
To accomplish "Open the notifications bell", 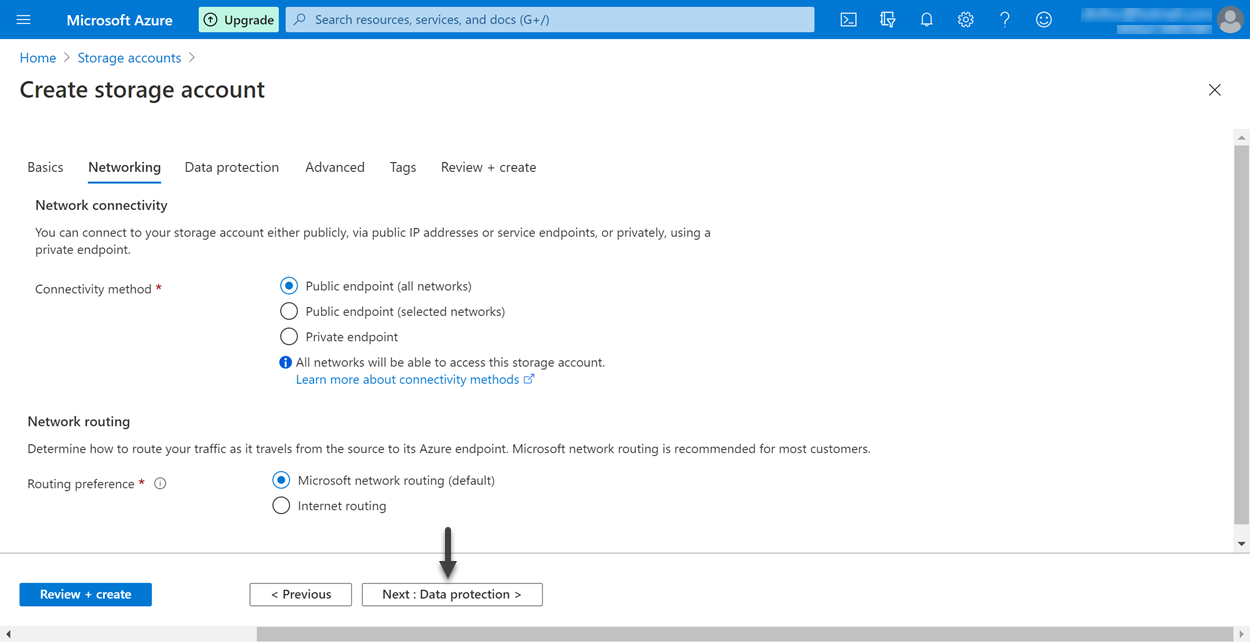I will (926, 19).
